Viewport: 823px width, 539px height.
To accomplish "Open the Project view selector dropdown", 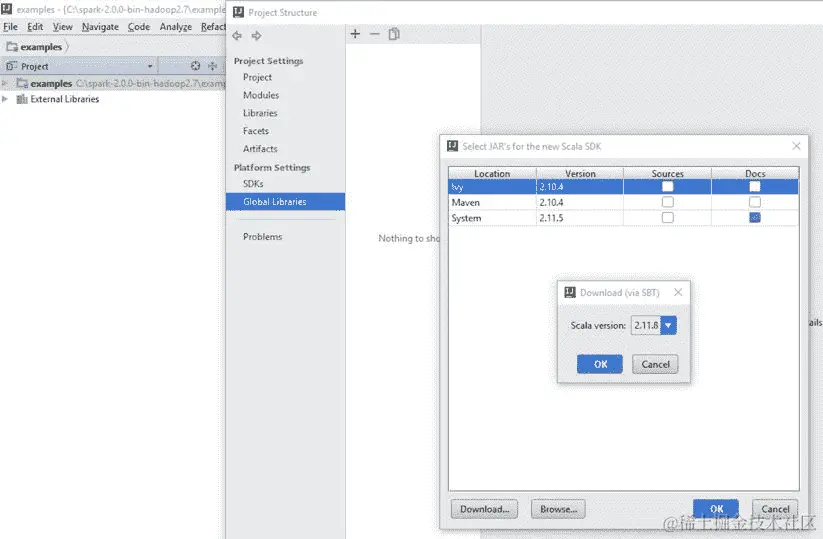I will coord(150,66).
